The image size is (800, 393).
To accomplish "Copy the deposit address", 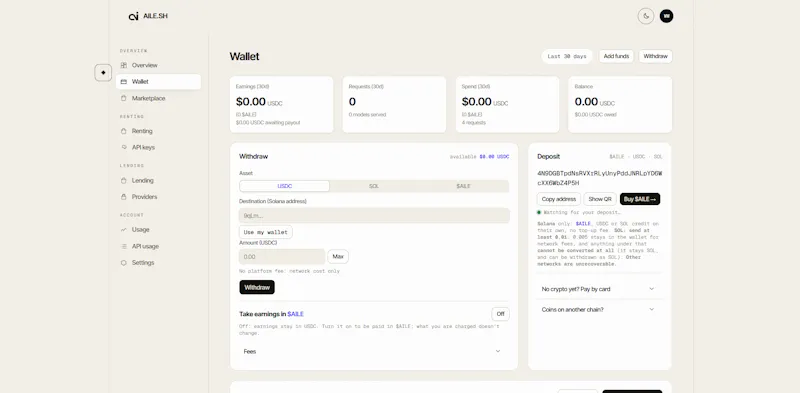I will [559, 199].
